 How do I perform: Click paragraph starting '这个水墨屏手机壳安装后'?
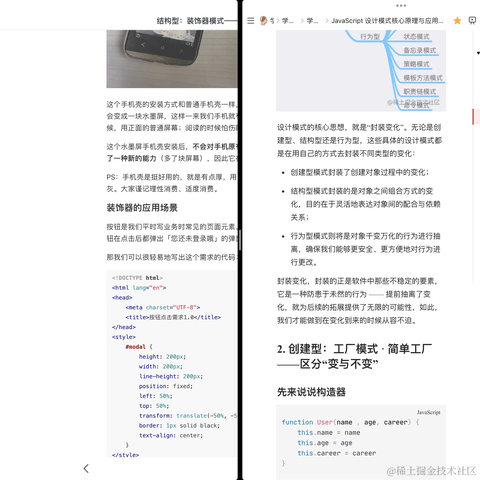pos(172,152)
